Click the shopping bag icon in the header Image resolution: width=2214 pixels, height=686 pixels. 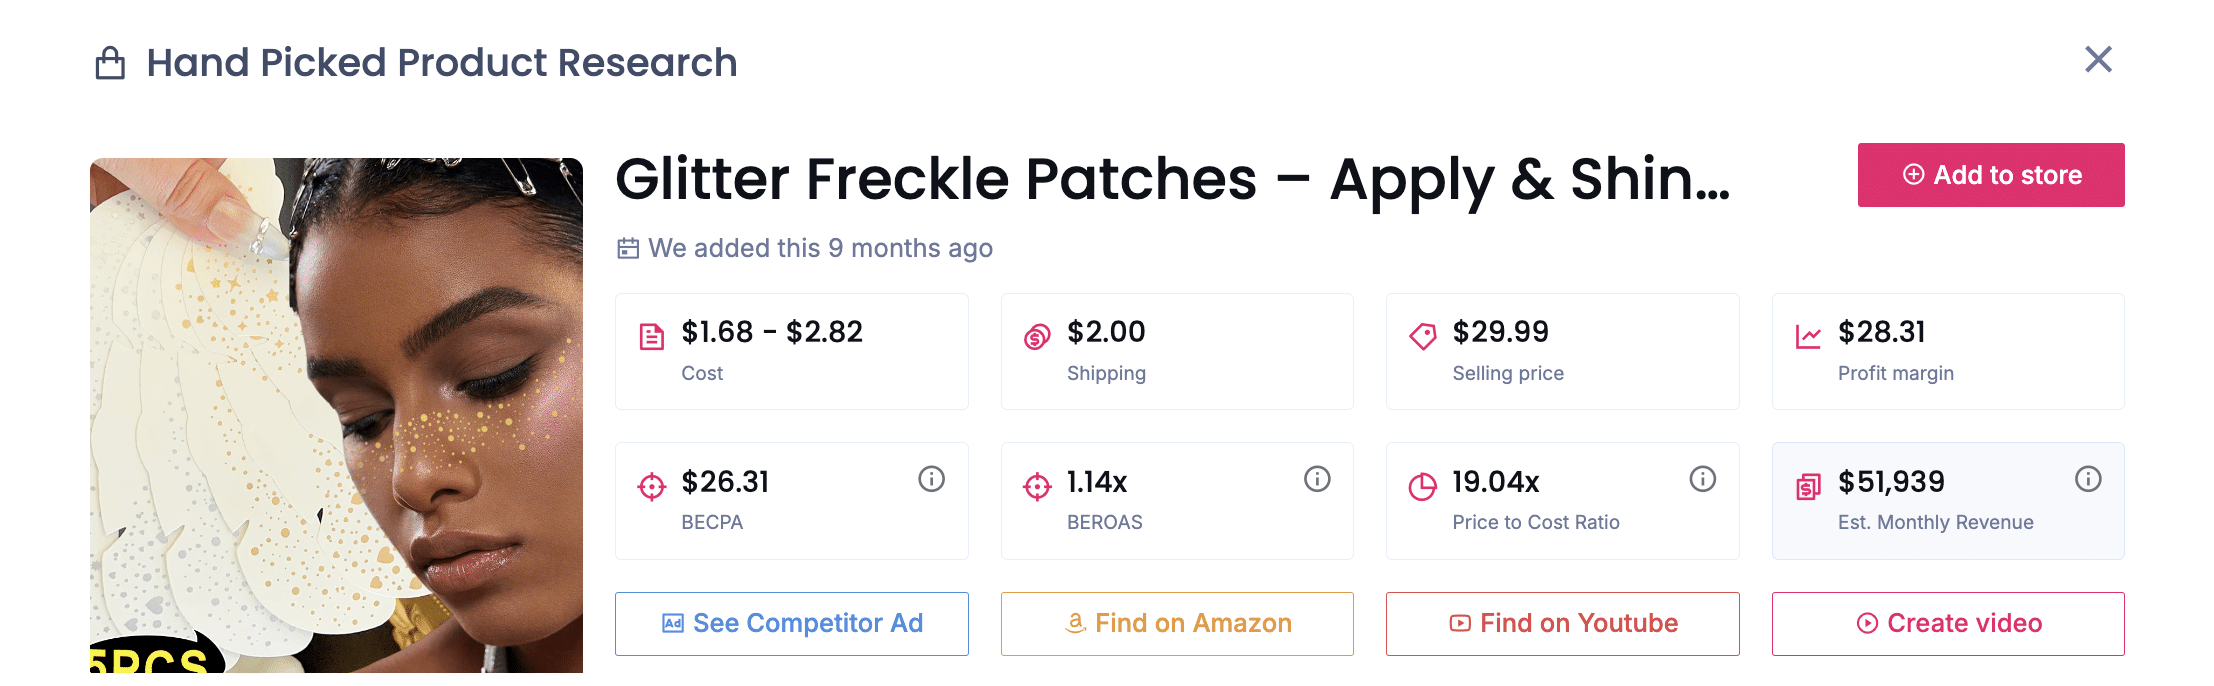tap(110, 62)
